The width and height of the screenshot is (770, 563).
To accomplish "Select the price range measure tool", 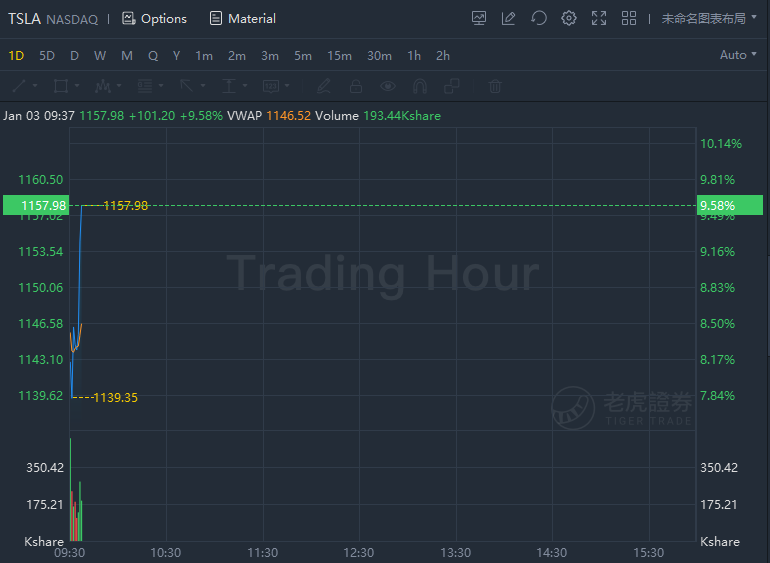I will click(x=229, y=86).
